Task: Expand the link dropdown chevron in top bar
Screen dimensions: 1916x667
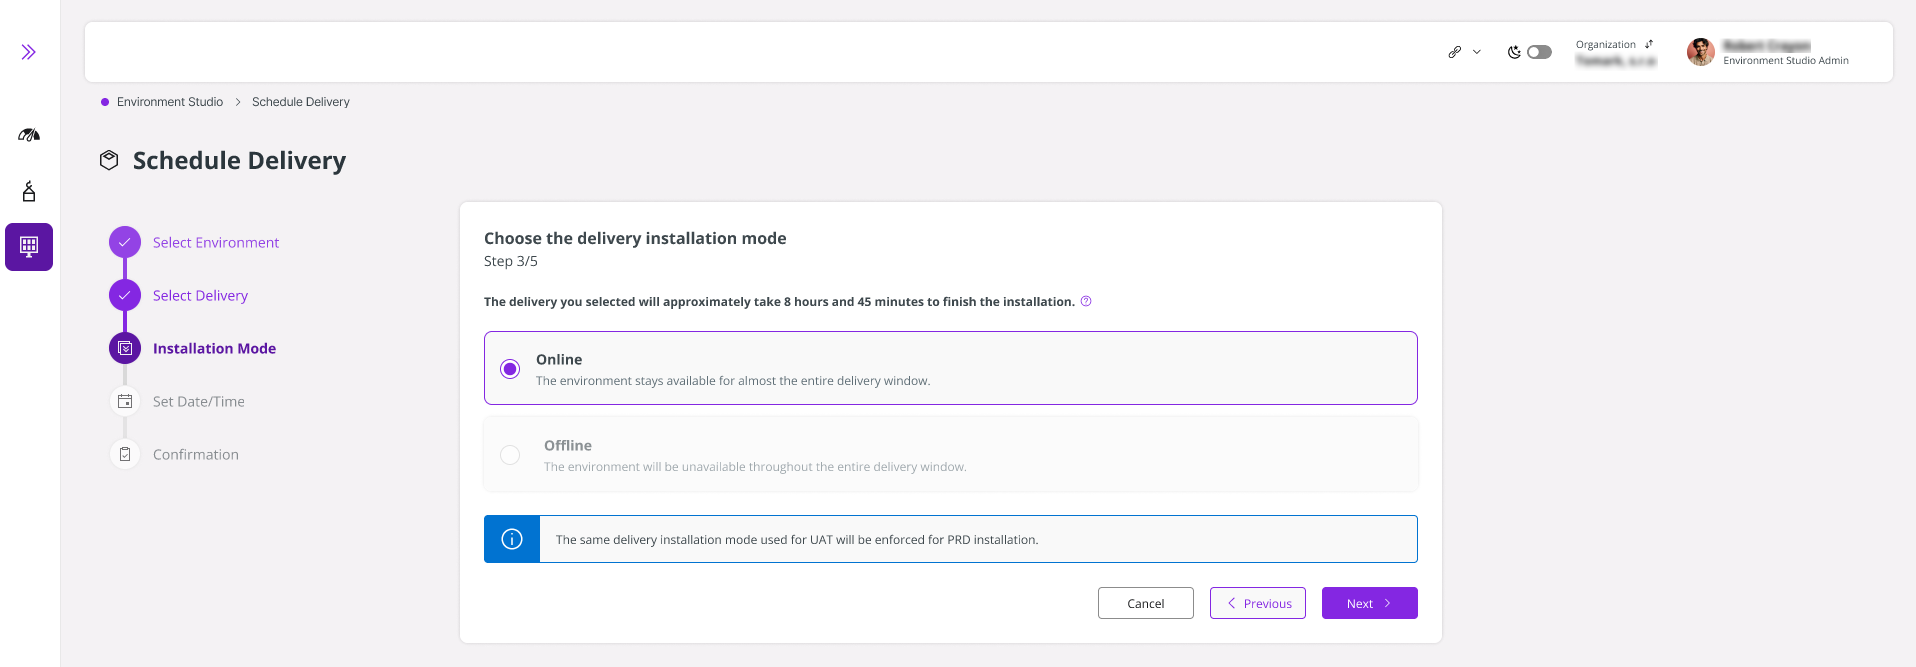Action: click(x=1477, y=52)
